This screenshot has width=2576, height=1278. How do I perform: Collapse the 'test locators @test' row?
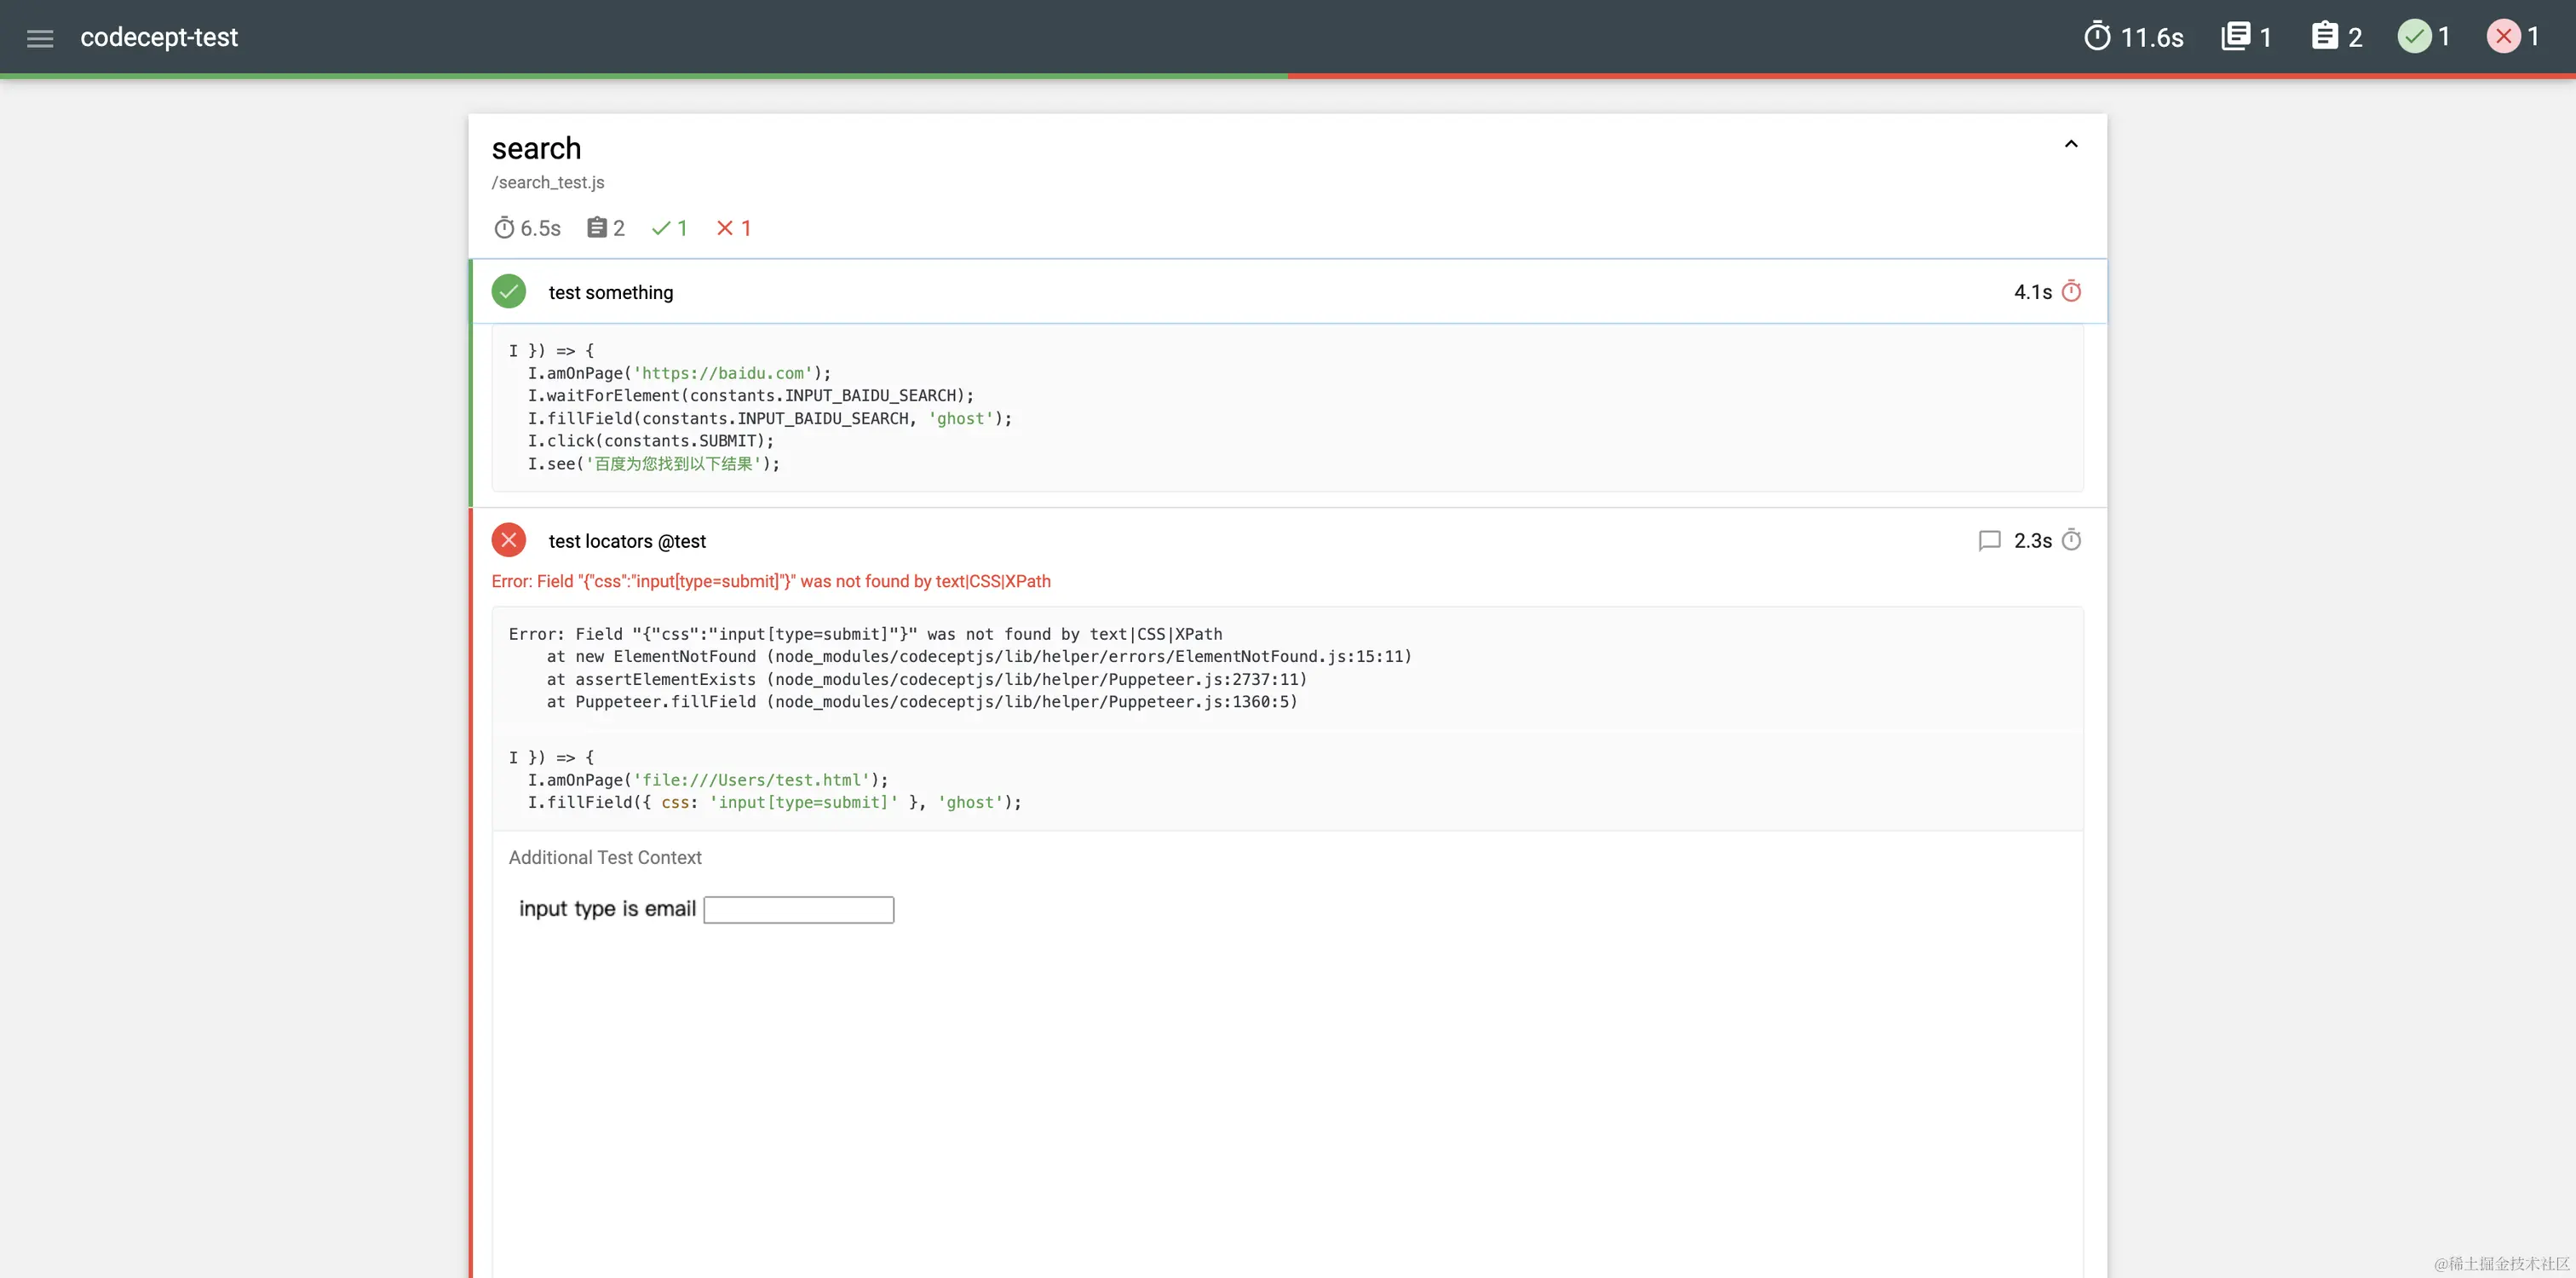pyautogui.click(x=627, y=541)
